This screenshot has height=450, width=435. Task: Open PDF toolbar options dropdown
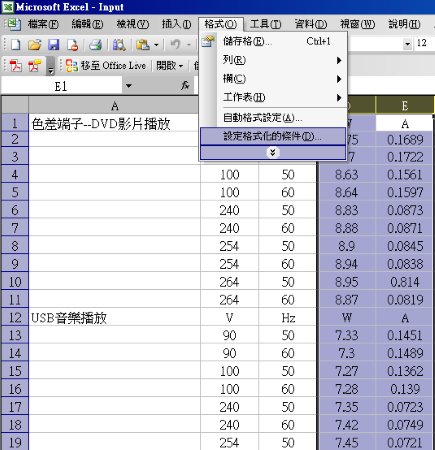click(x=51, y=66)
